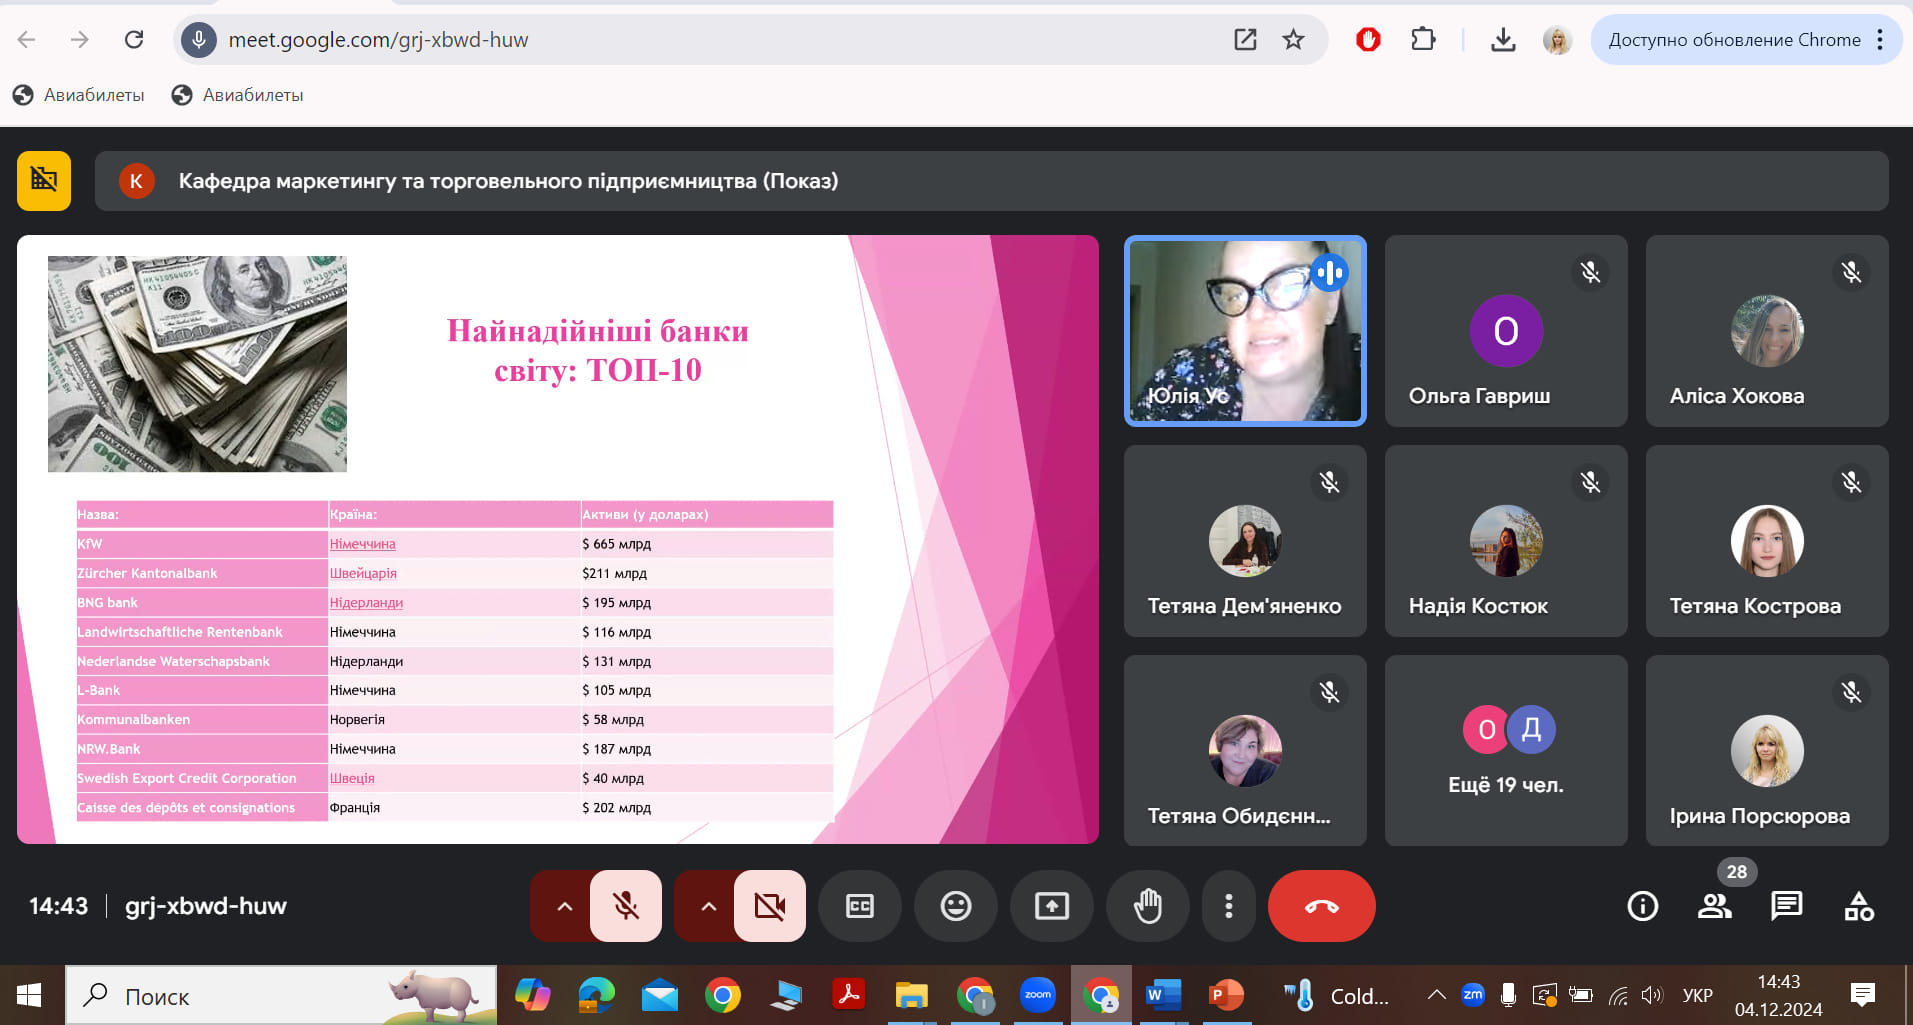Viewport: 1913px width, 1025px height.
Task: Click the Доступно обновление Chrome button
Action: (1733, 40)
